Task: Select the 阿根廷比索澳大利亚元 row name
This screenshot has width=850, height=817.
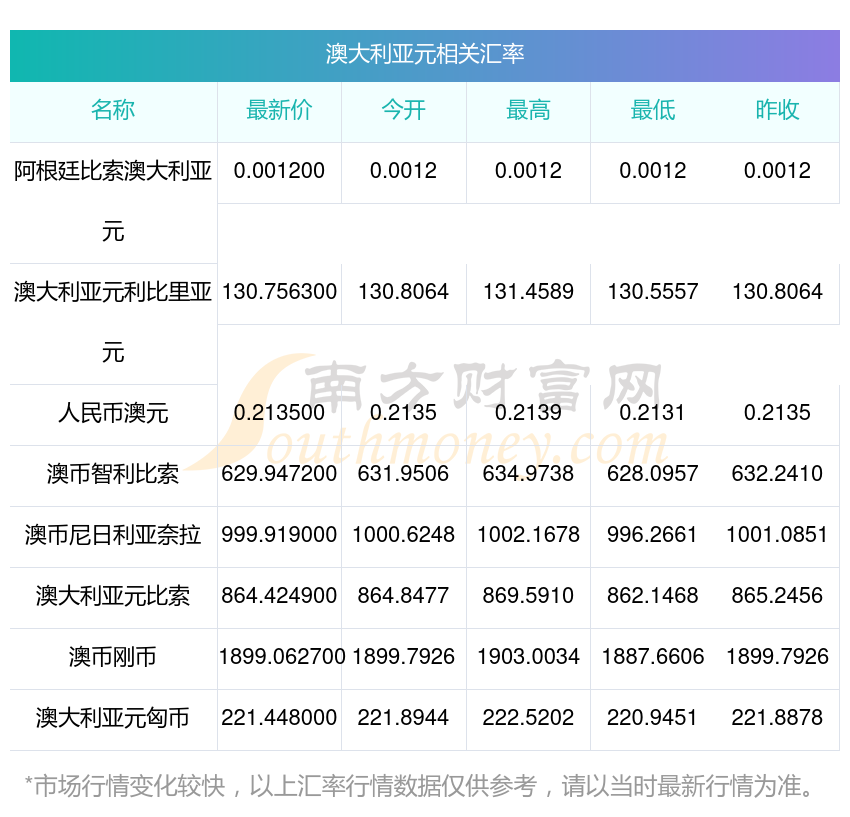Action: [113, 201]
